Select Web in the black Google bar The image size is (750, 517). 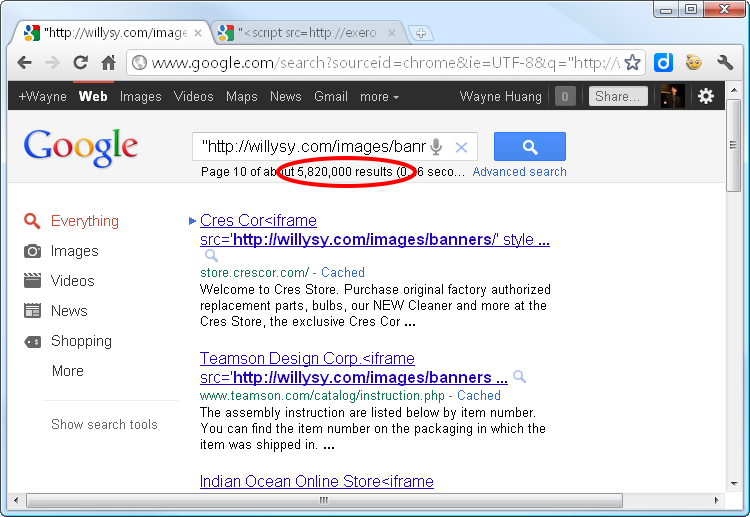point(93,96)
